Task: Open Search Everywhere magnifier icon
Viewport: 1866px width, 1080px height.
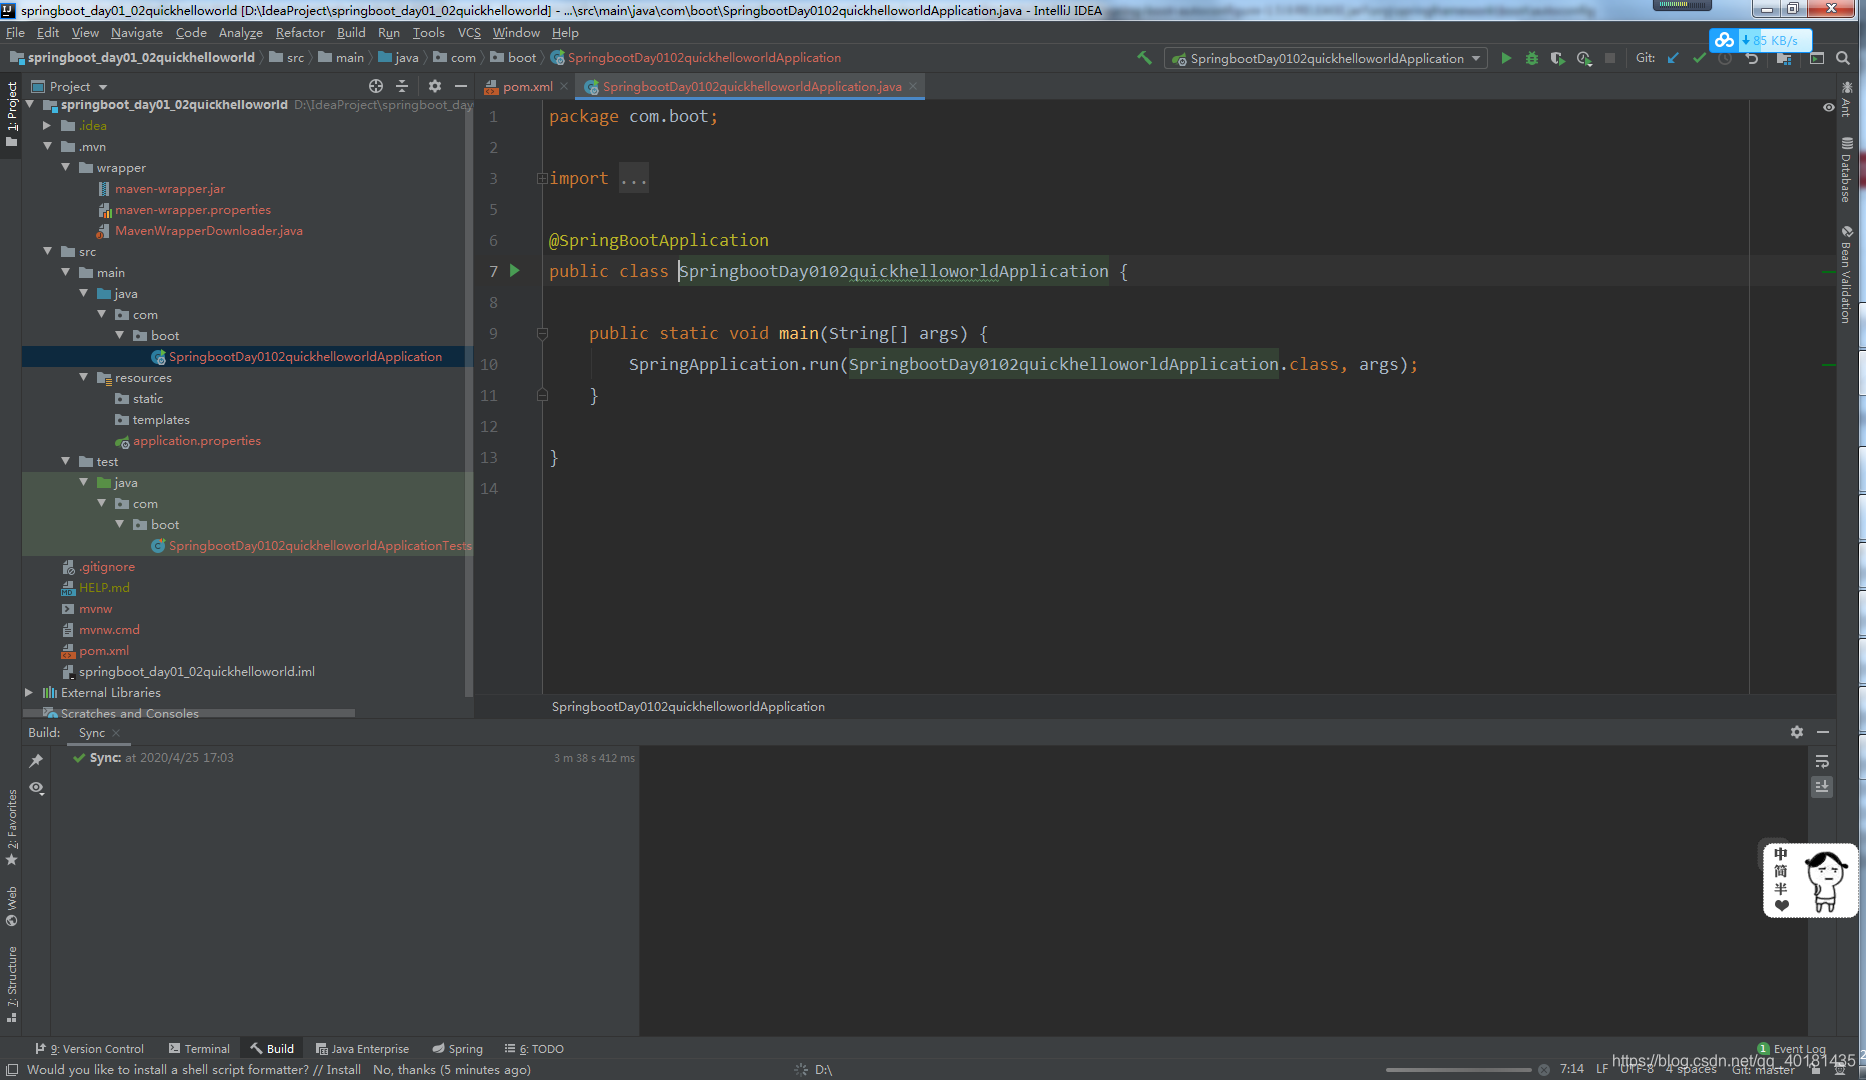Action: [1843, 58]
